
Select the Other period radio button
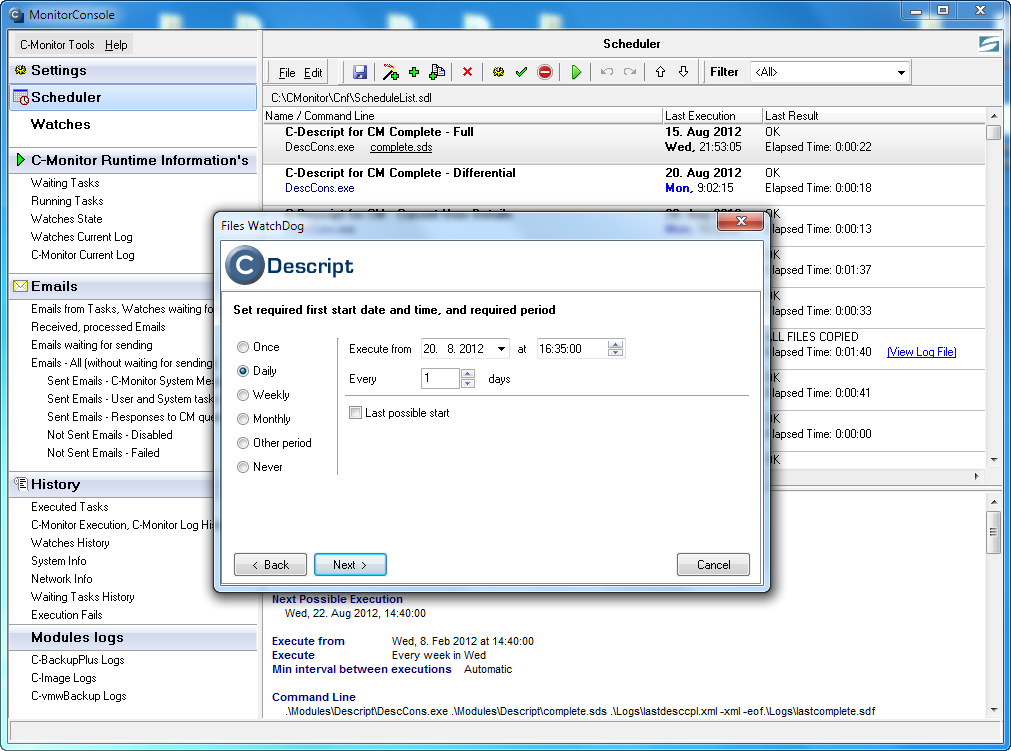point(242,443)
